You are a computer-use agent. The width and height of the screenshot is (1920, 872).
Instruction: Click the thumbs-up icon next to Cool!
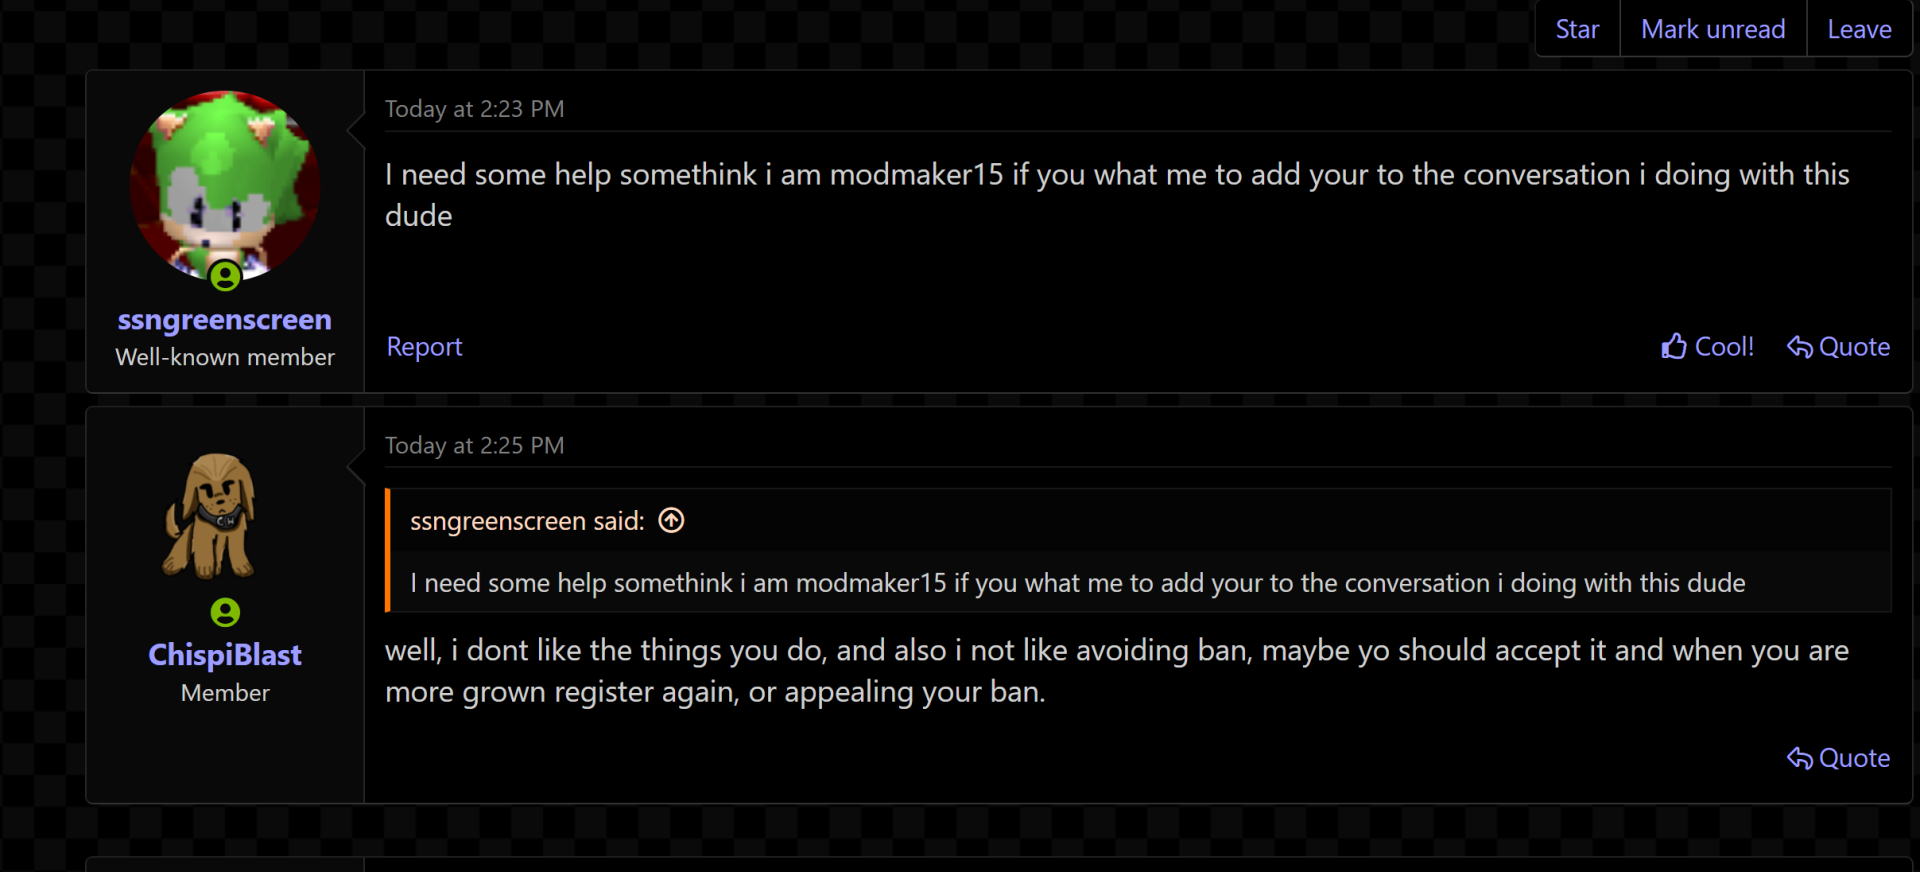(x=1674, y=347)
